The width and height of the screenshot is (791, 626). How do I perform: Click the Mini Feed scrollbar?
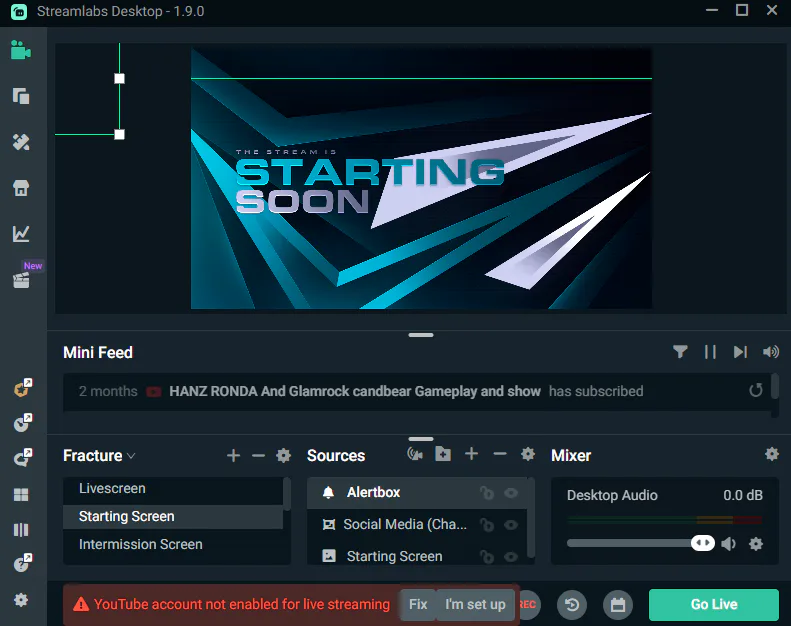775,387
